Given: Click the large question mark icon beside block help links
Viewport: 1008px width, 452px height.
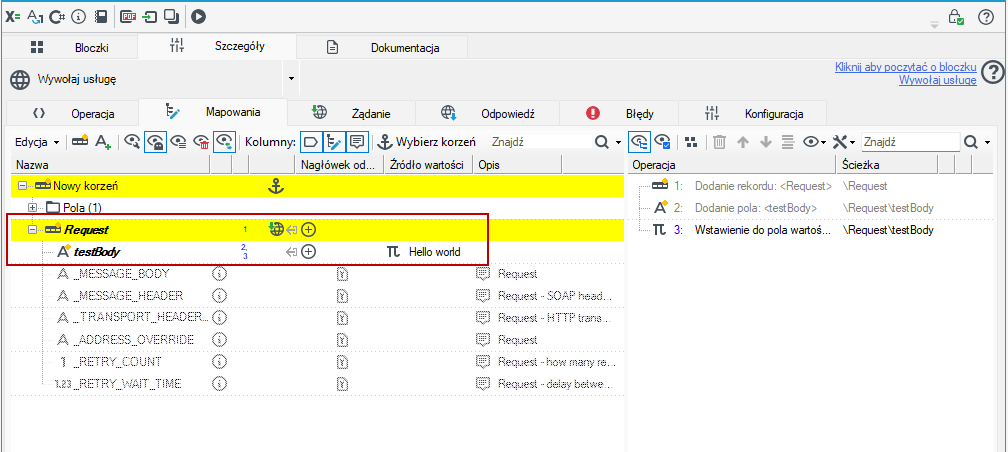Looking at the screenshot, I should pos(993,71).
